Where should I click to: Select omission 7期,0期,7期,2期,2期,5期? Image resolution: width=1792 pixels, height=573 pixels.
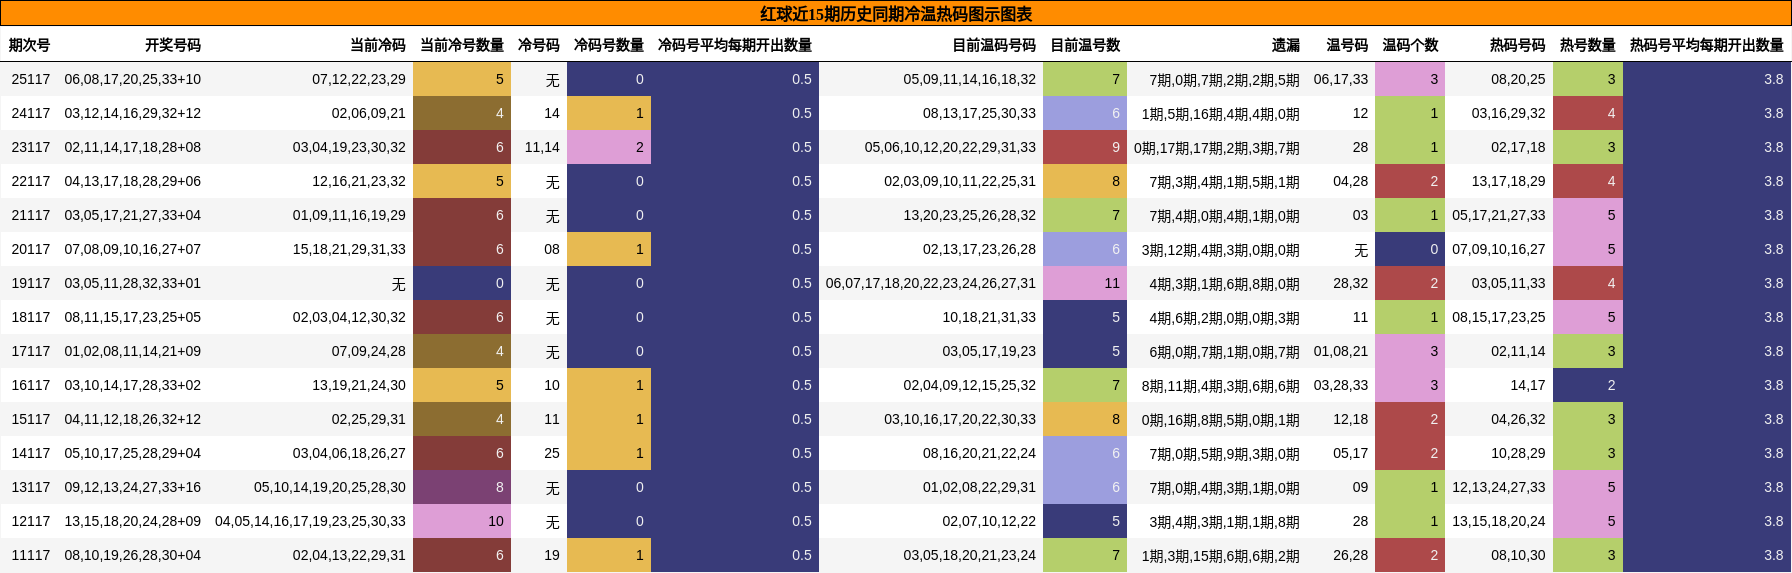(x=1225, y=79)
